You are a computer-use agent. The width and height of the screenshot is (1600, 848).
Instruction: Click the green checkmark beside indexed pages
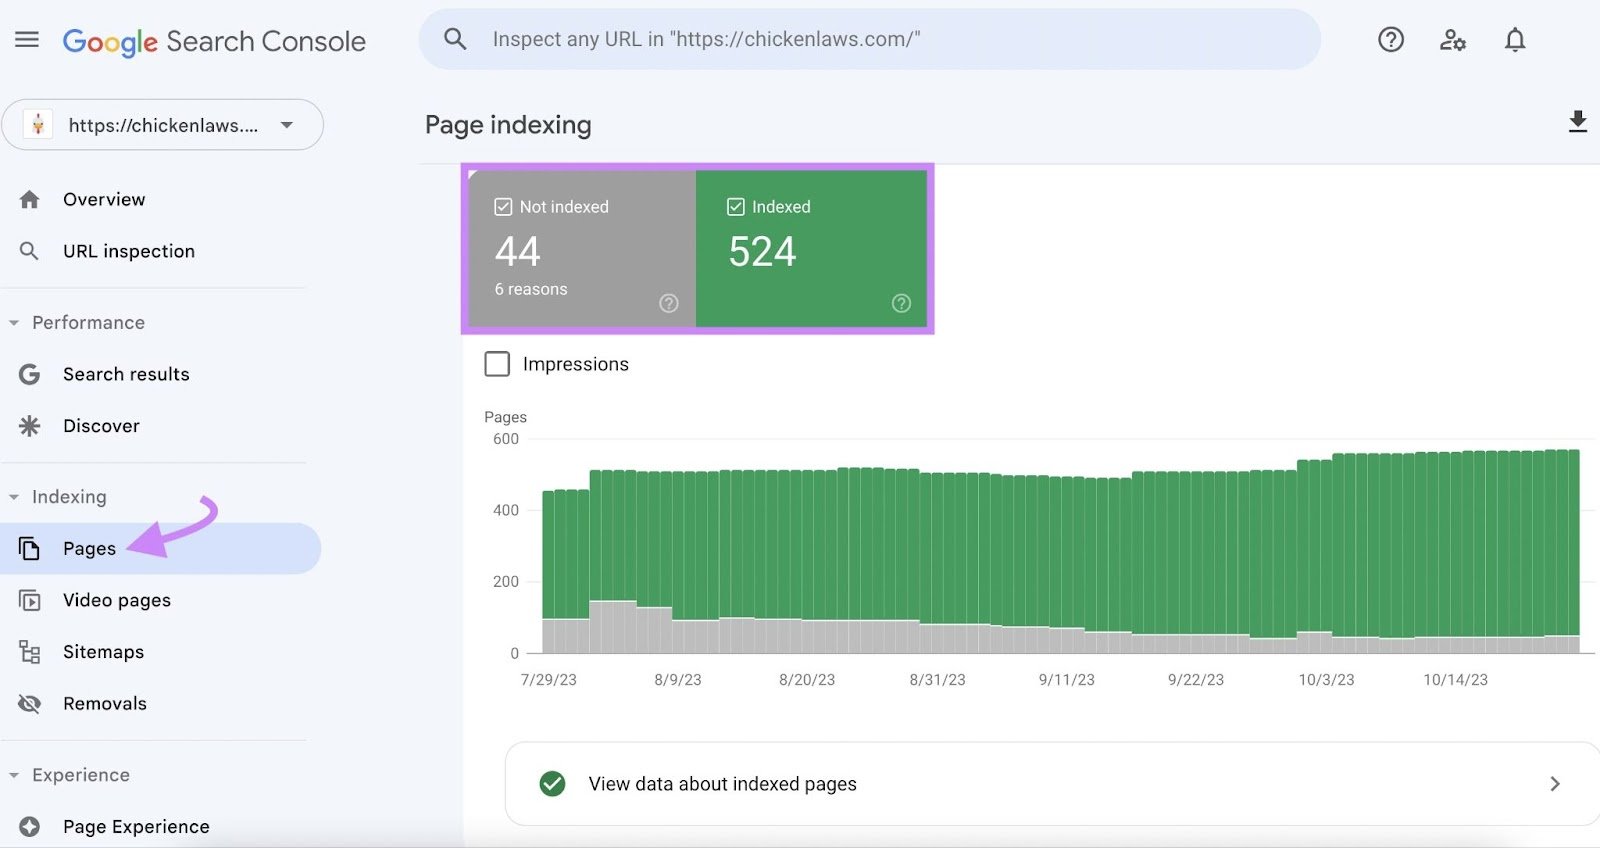[552, 784]
